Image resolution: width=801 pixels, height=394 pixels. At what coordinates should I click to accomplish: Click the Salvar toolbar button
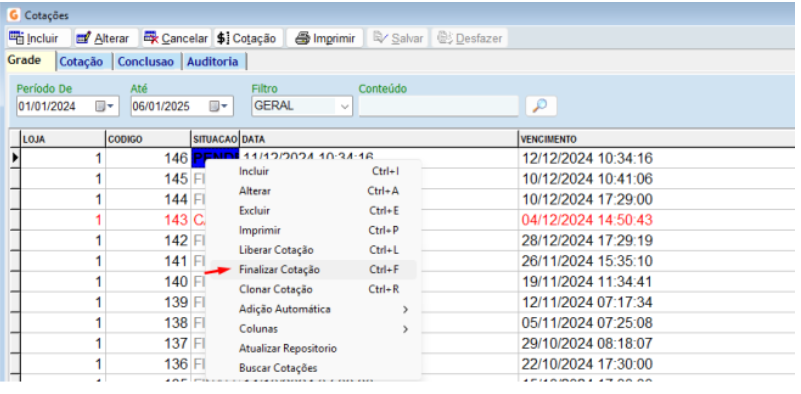pos(398,38)
